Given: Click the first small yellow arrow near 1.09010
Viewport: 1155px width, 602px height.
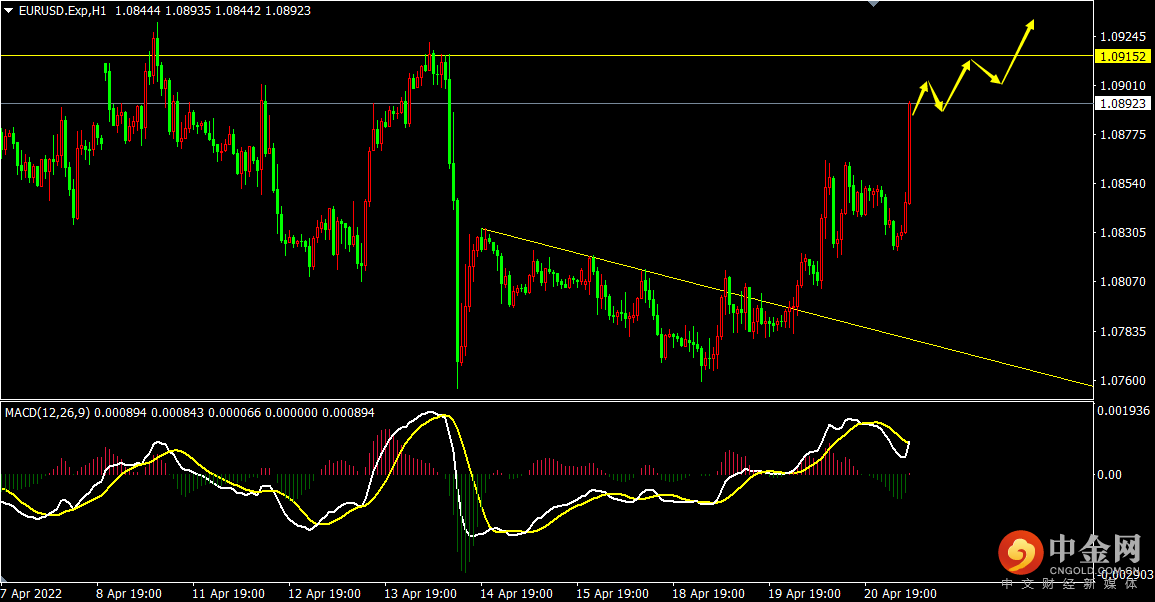Looking at the screenshot, I should click(921, 97).
